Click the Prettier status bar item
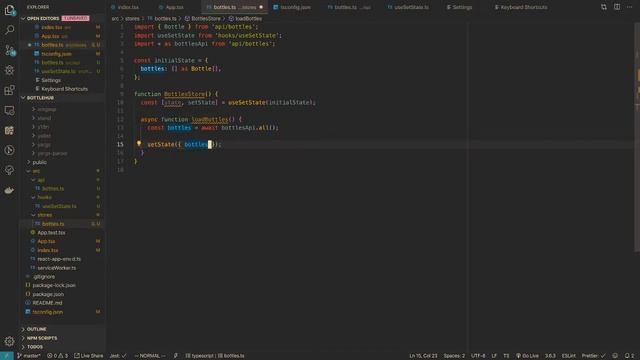Screen dimensions: 640x360 point(593,356)
